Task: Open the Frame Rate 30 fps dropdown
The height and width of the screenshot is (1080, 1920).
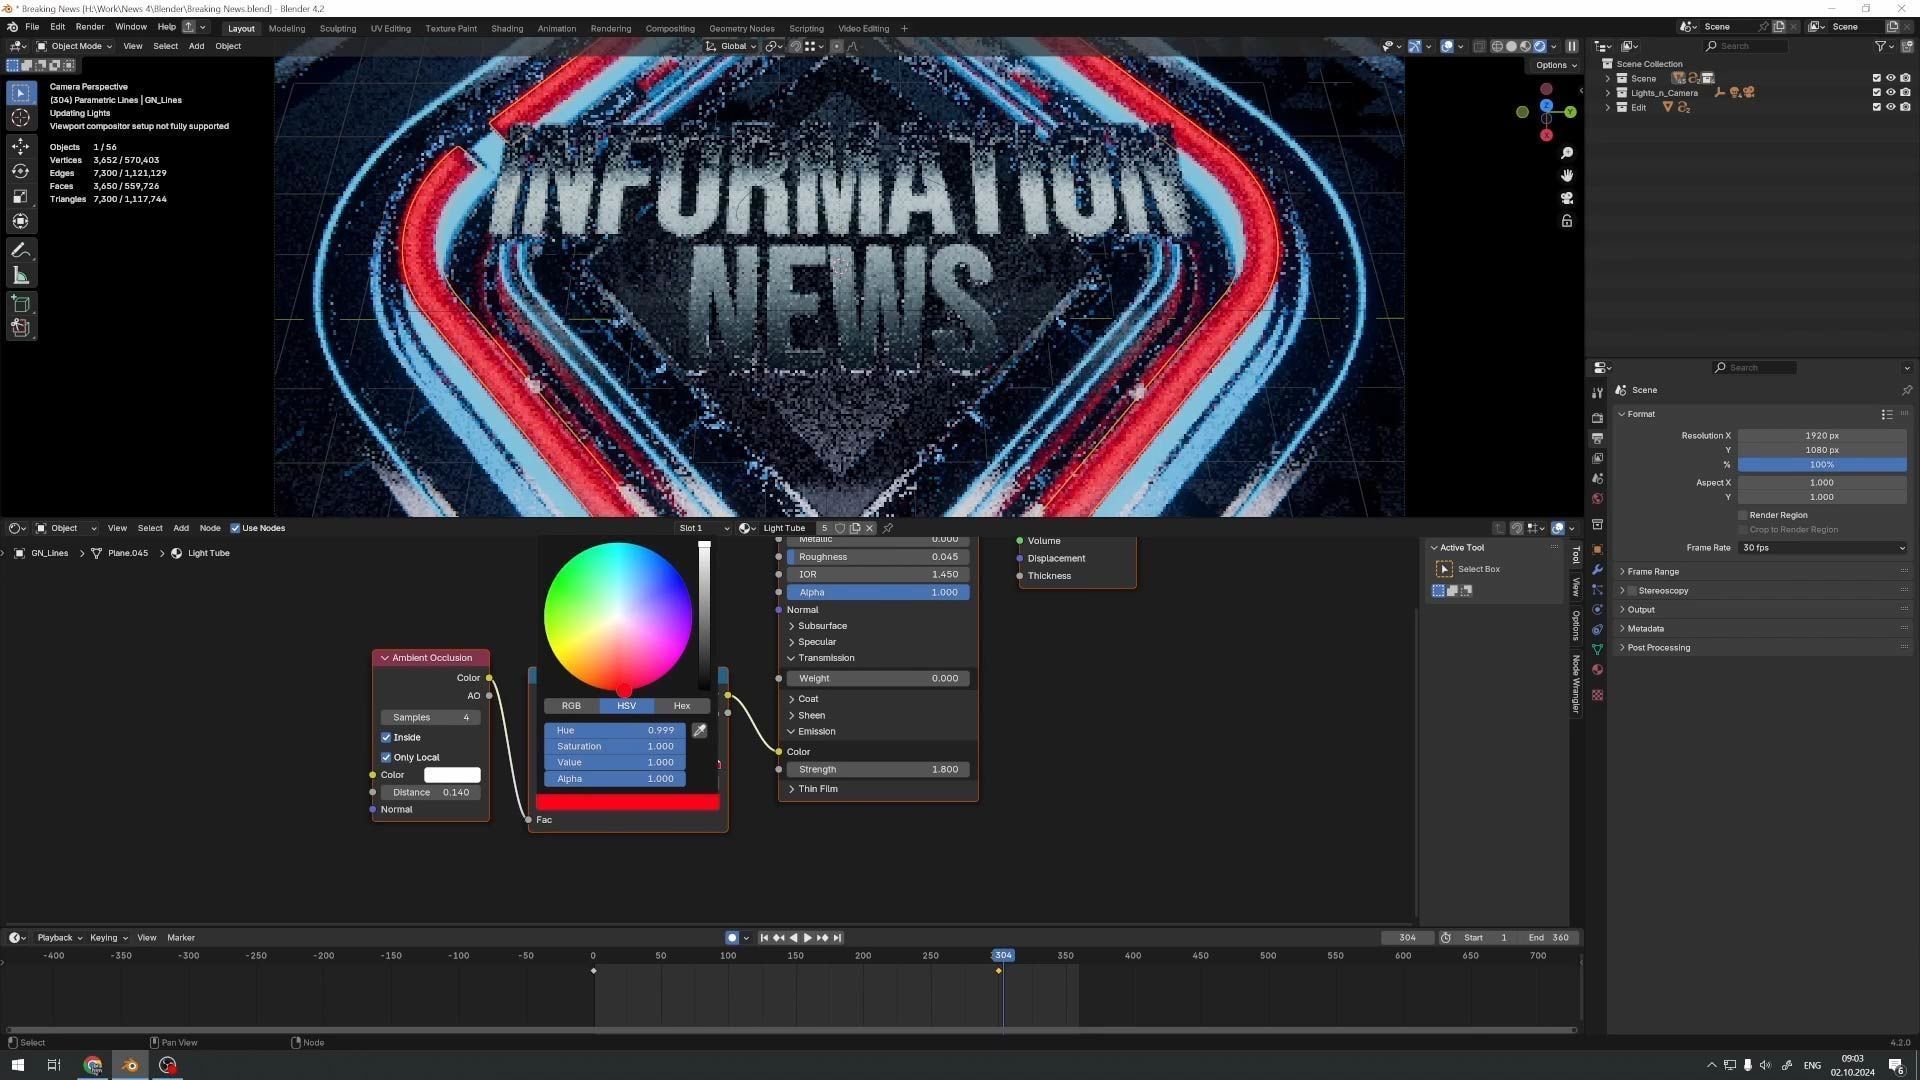Action: [x=1822, y=548]
